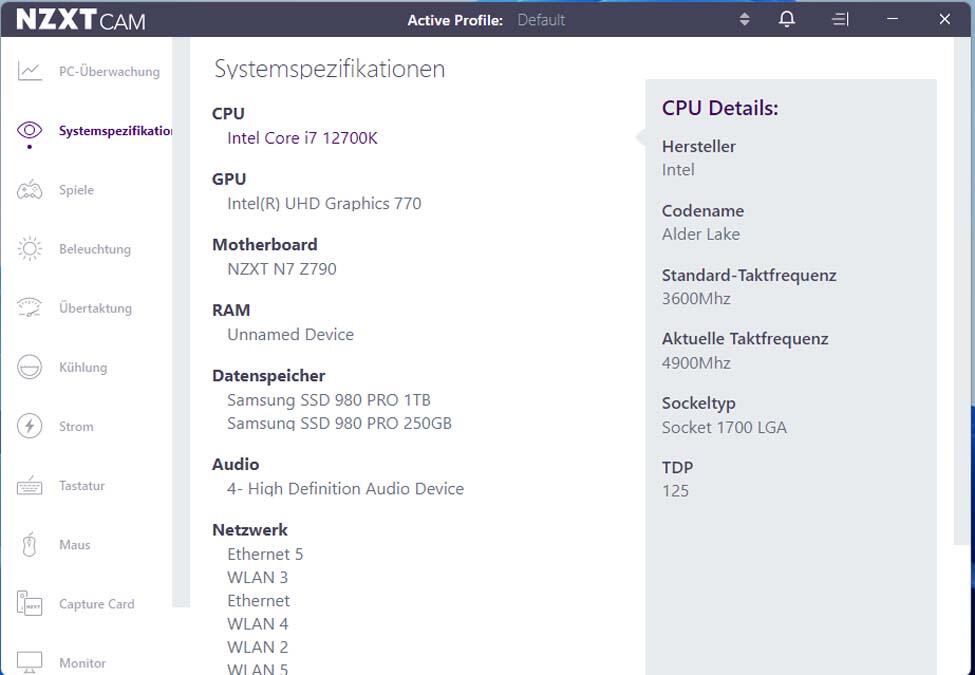Select the WLAN 3 network entry
975x675 pixels.
point(257,577)
